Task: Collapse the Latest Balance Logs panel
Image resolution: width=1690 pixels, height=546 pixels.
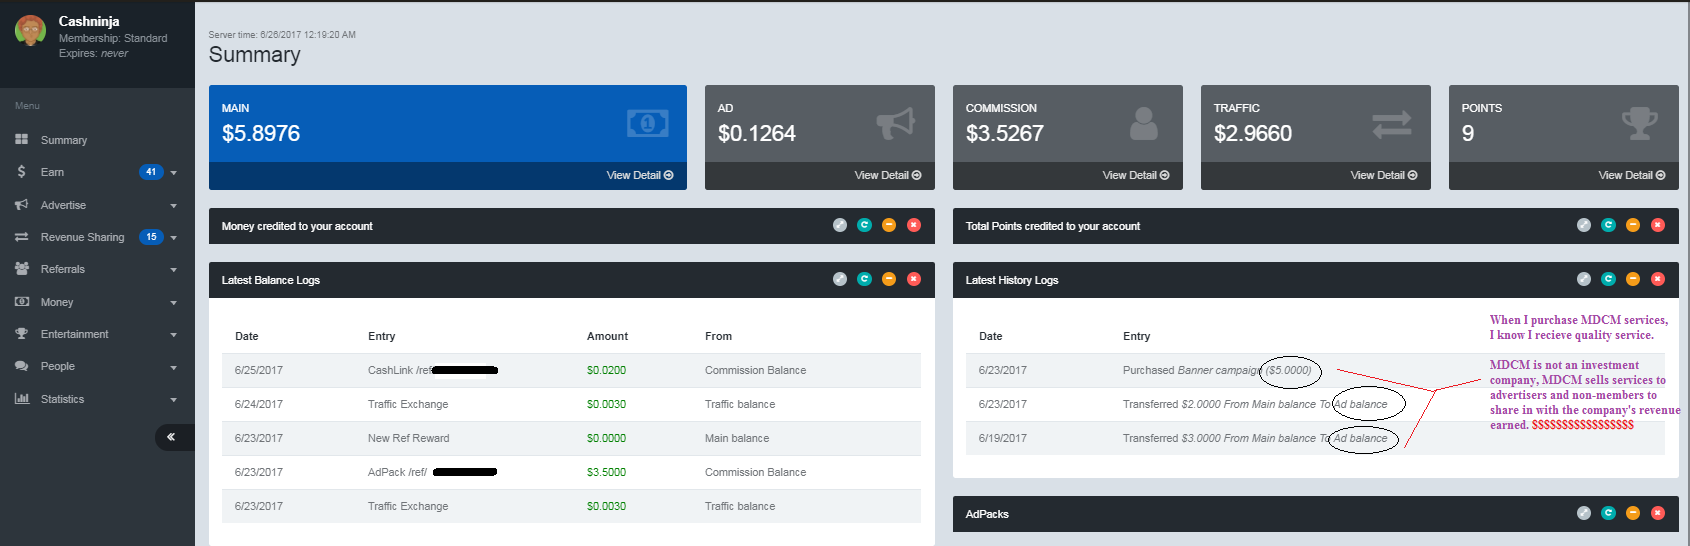Action: pos(889,279)
